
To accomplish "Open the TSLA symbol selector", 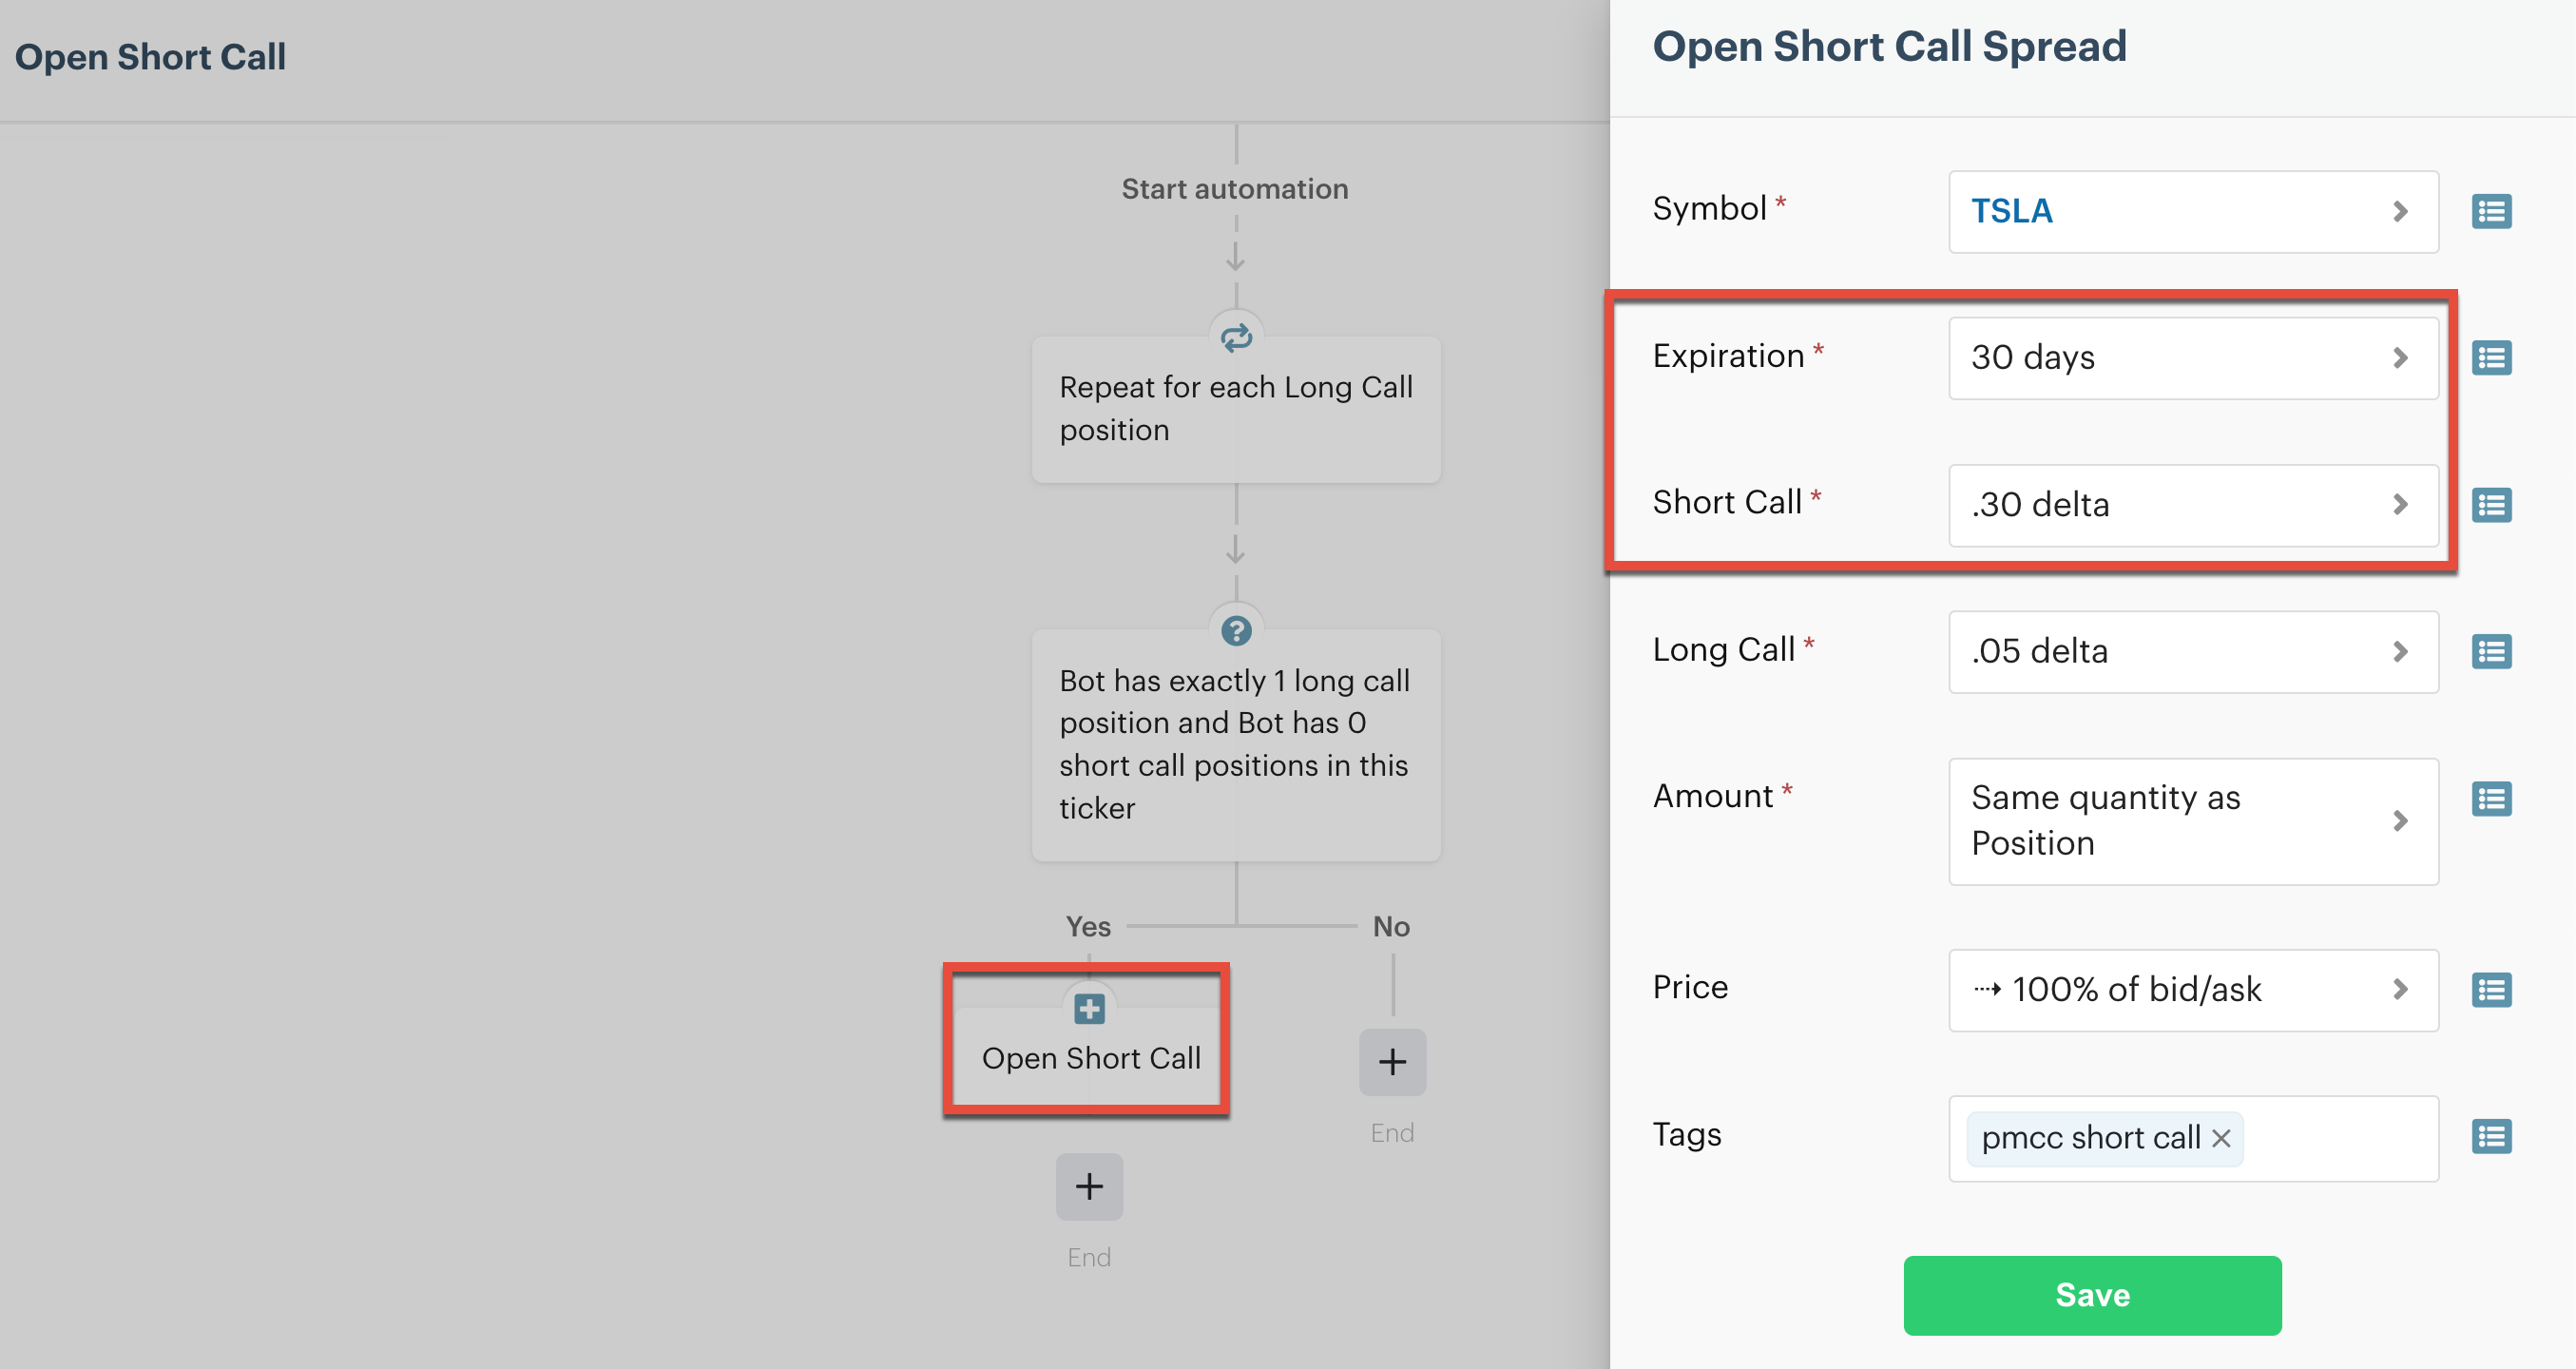I will pyautogui.click(x=2192, y=211).
